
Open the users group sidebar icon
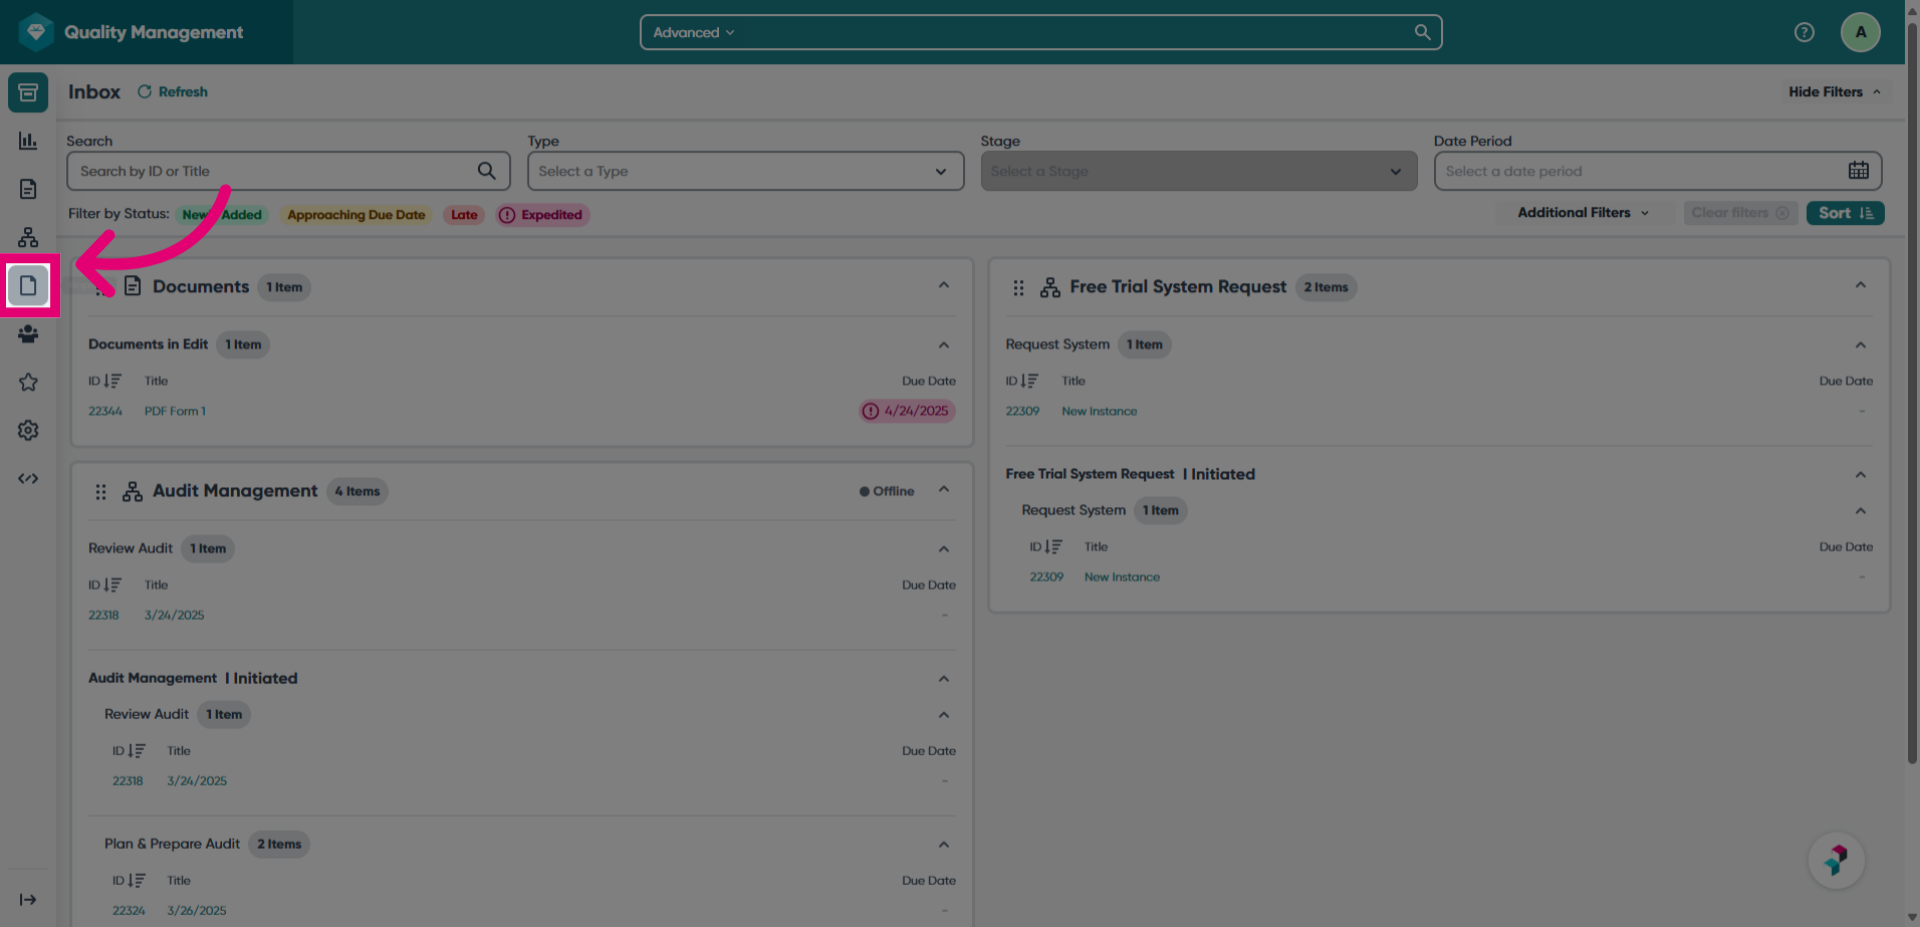[28, 334]
